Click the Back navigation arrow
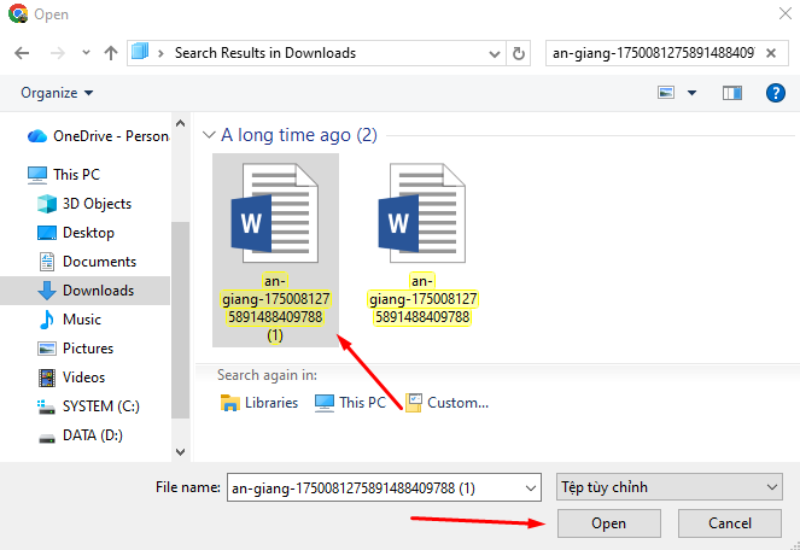 (x=22, y=53)
